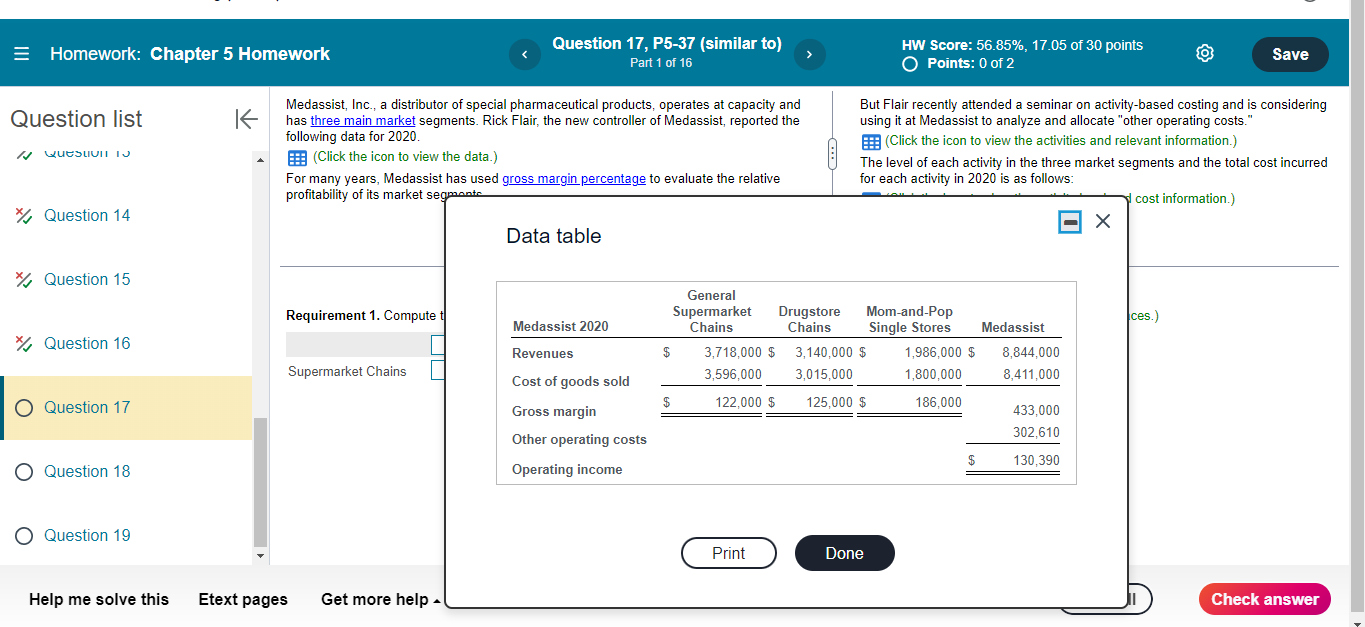Close the Data table dialog

(1102, 222)
